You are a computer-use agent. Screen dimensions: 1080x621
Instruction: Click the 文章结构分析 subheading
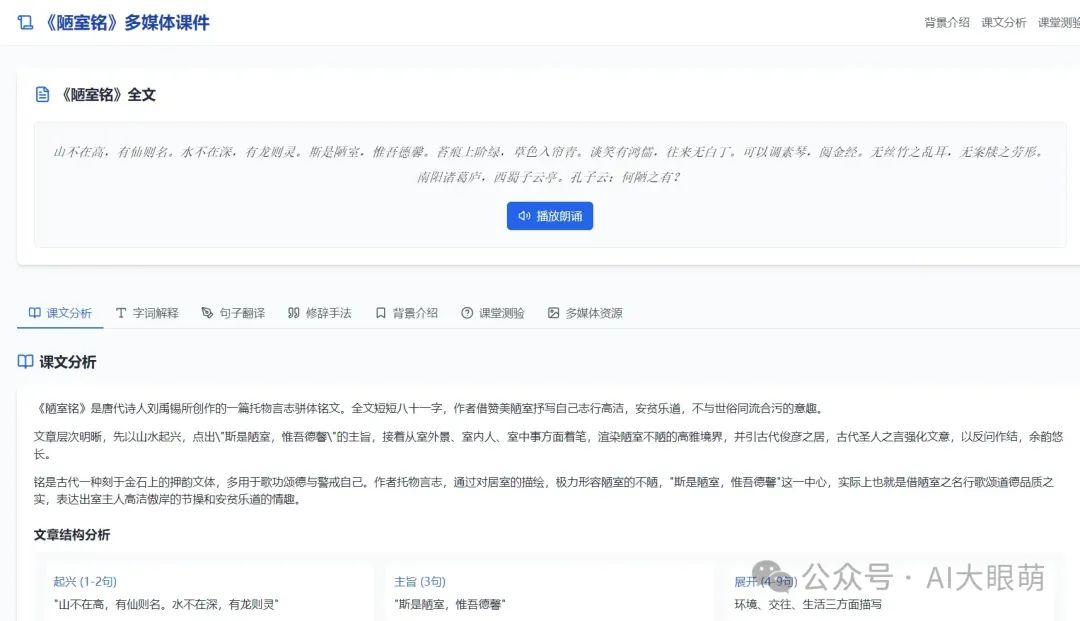72,535
